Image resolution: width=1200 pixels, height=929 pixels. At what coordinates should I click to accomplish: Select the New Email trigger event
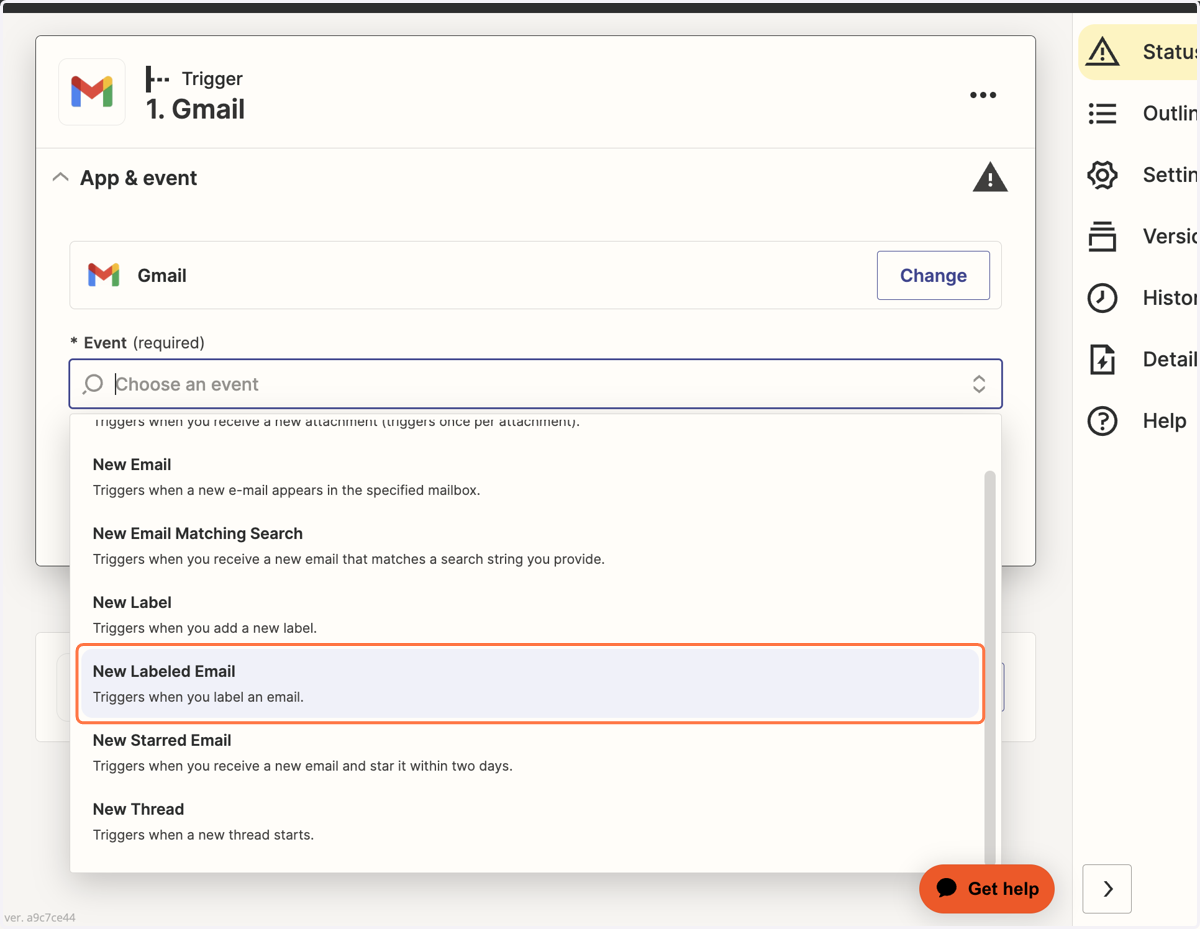click(530, 477)
